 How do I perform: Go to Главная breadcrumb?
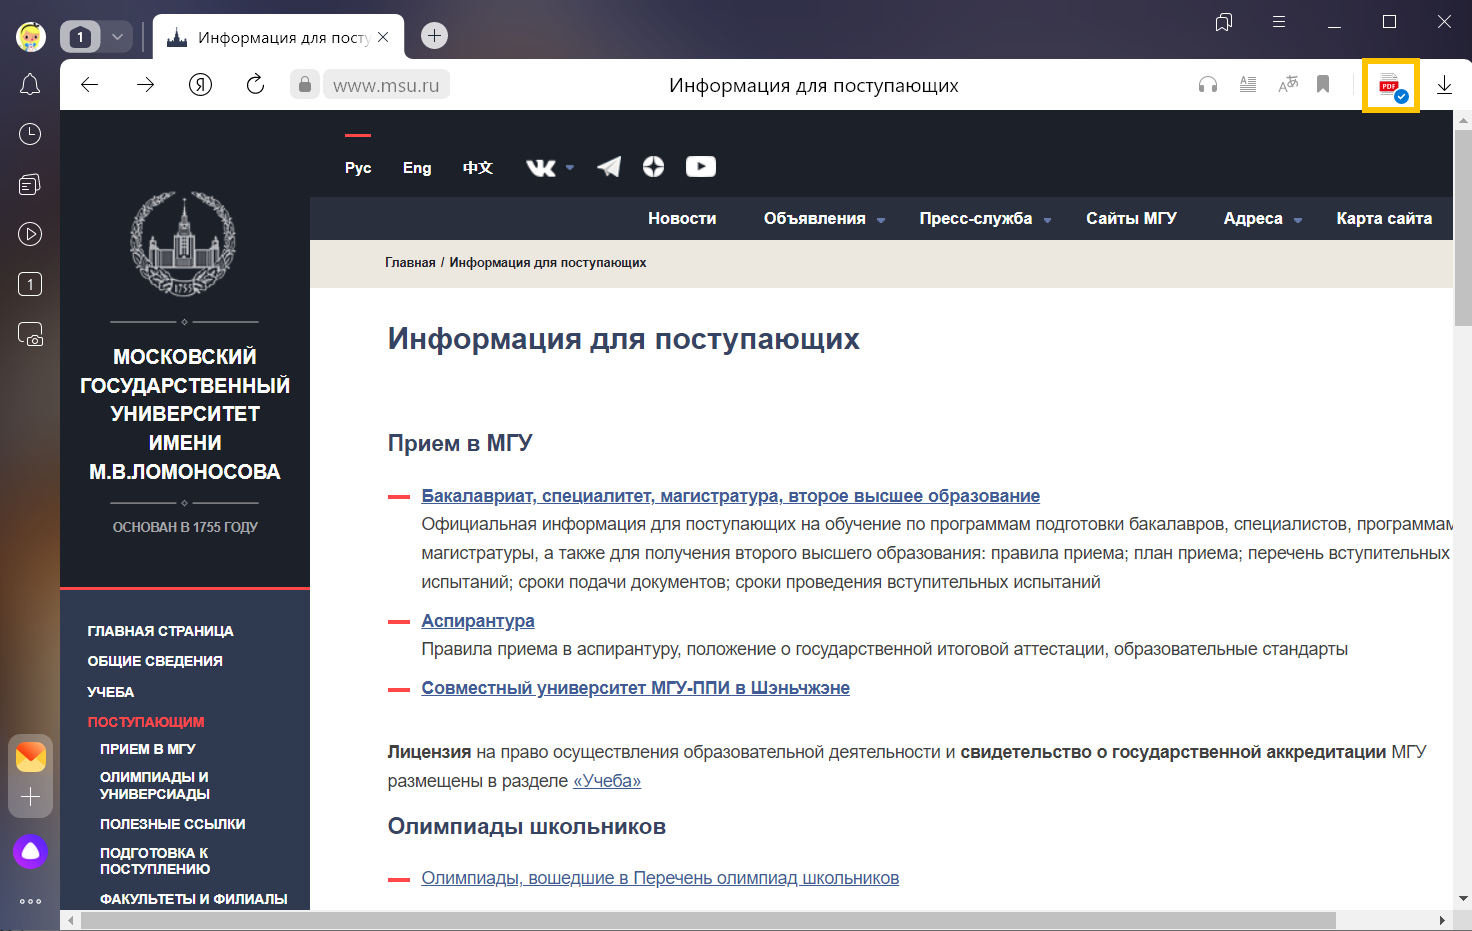click(x=410, y=263)
